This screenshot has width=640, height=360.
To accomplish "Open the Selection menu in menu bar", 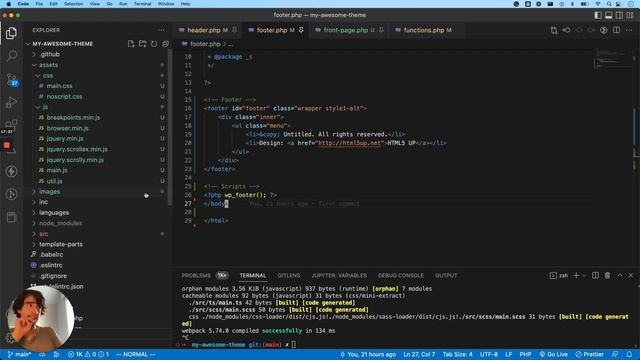I will pyautogui.click(x=73, y=4).
